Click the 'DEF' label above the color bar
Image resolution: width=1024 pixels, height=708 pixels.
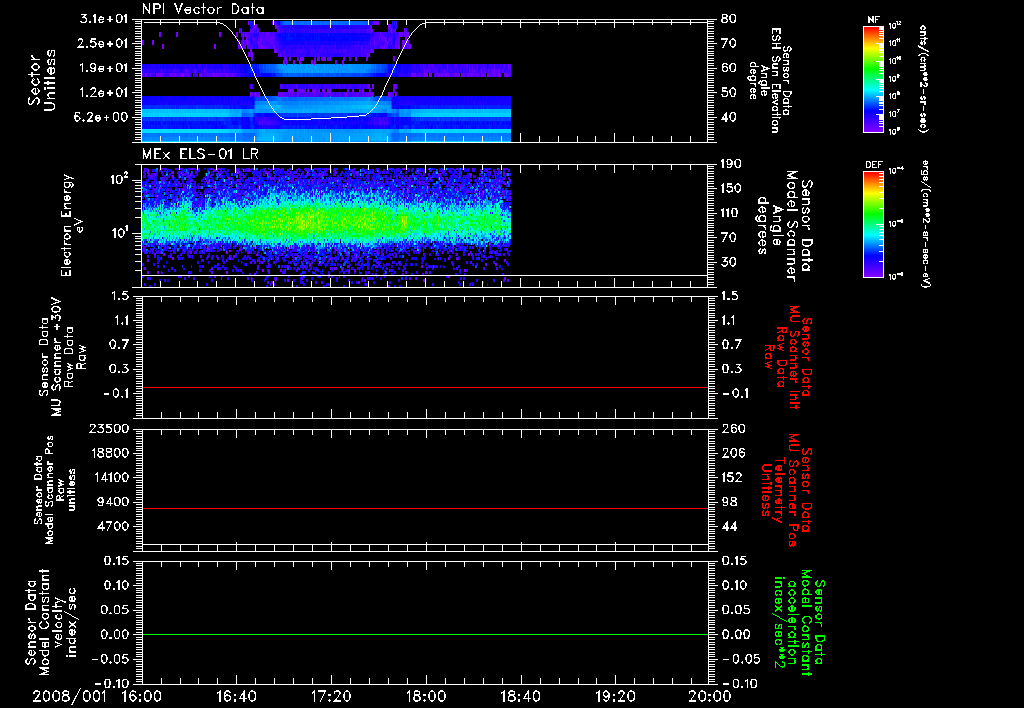(873, 165)
